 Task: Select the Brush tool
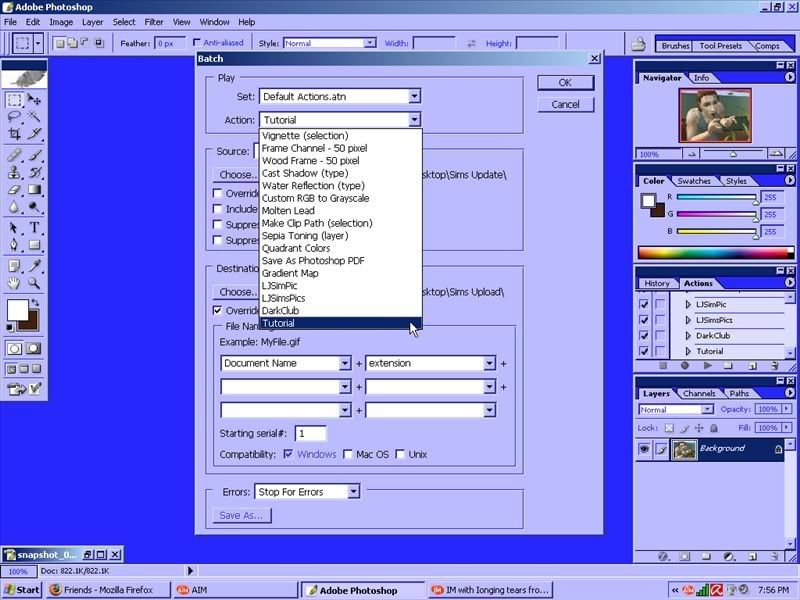[34, 155]
